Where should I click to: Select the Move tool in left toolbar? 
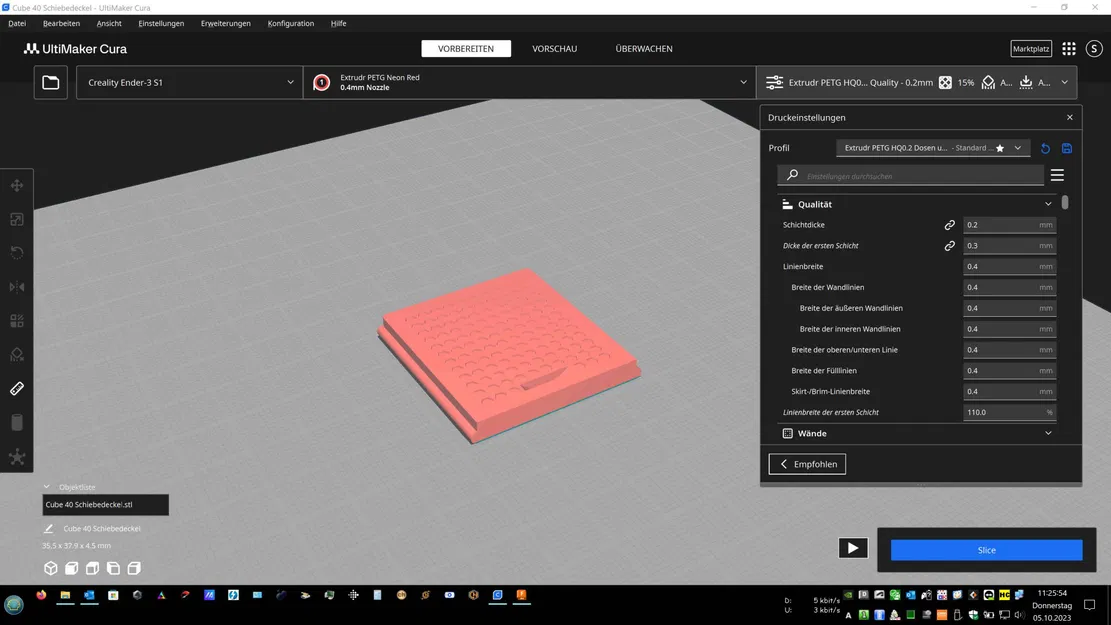[17, 186]
